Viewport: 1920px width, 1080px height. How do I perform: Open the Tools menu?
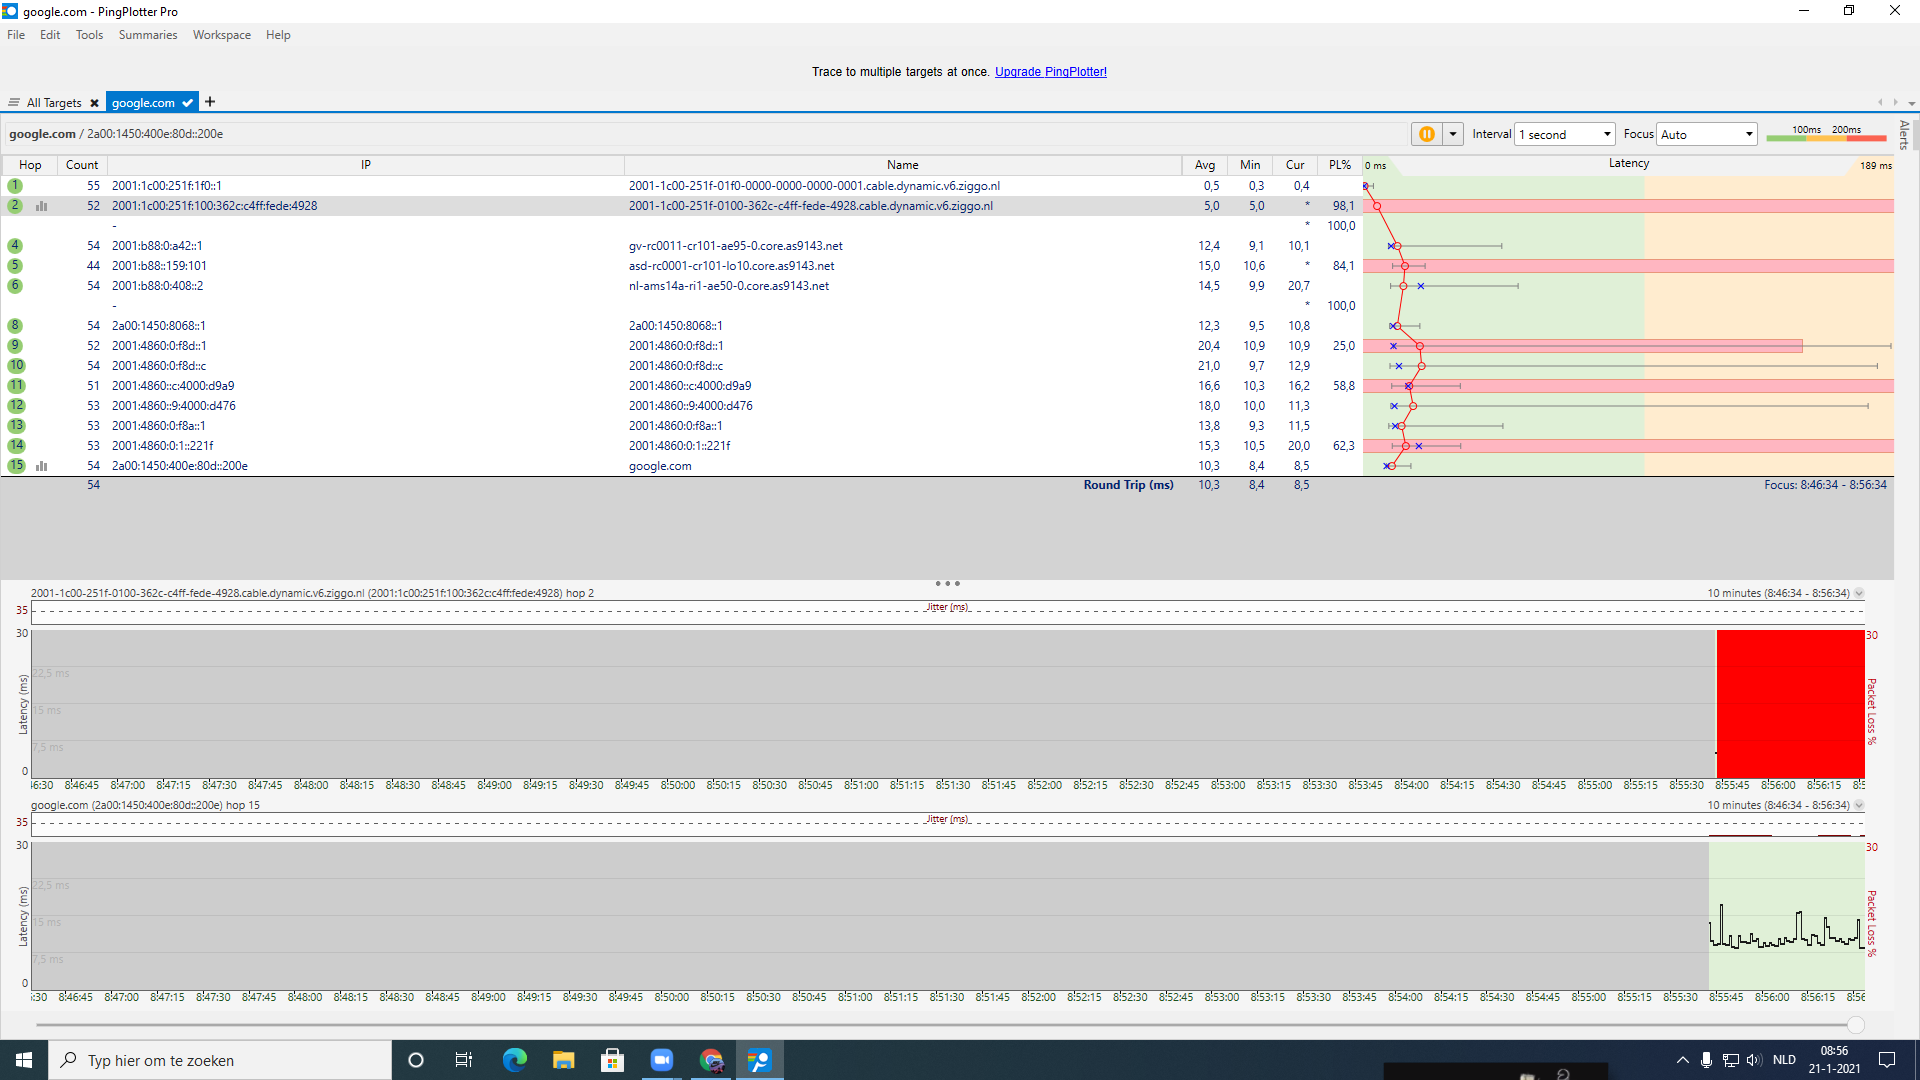[89, 35]
